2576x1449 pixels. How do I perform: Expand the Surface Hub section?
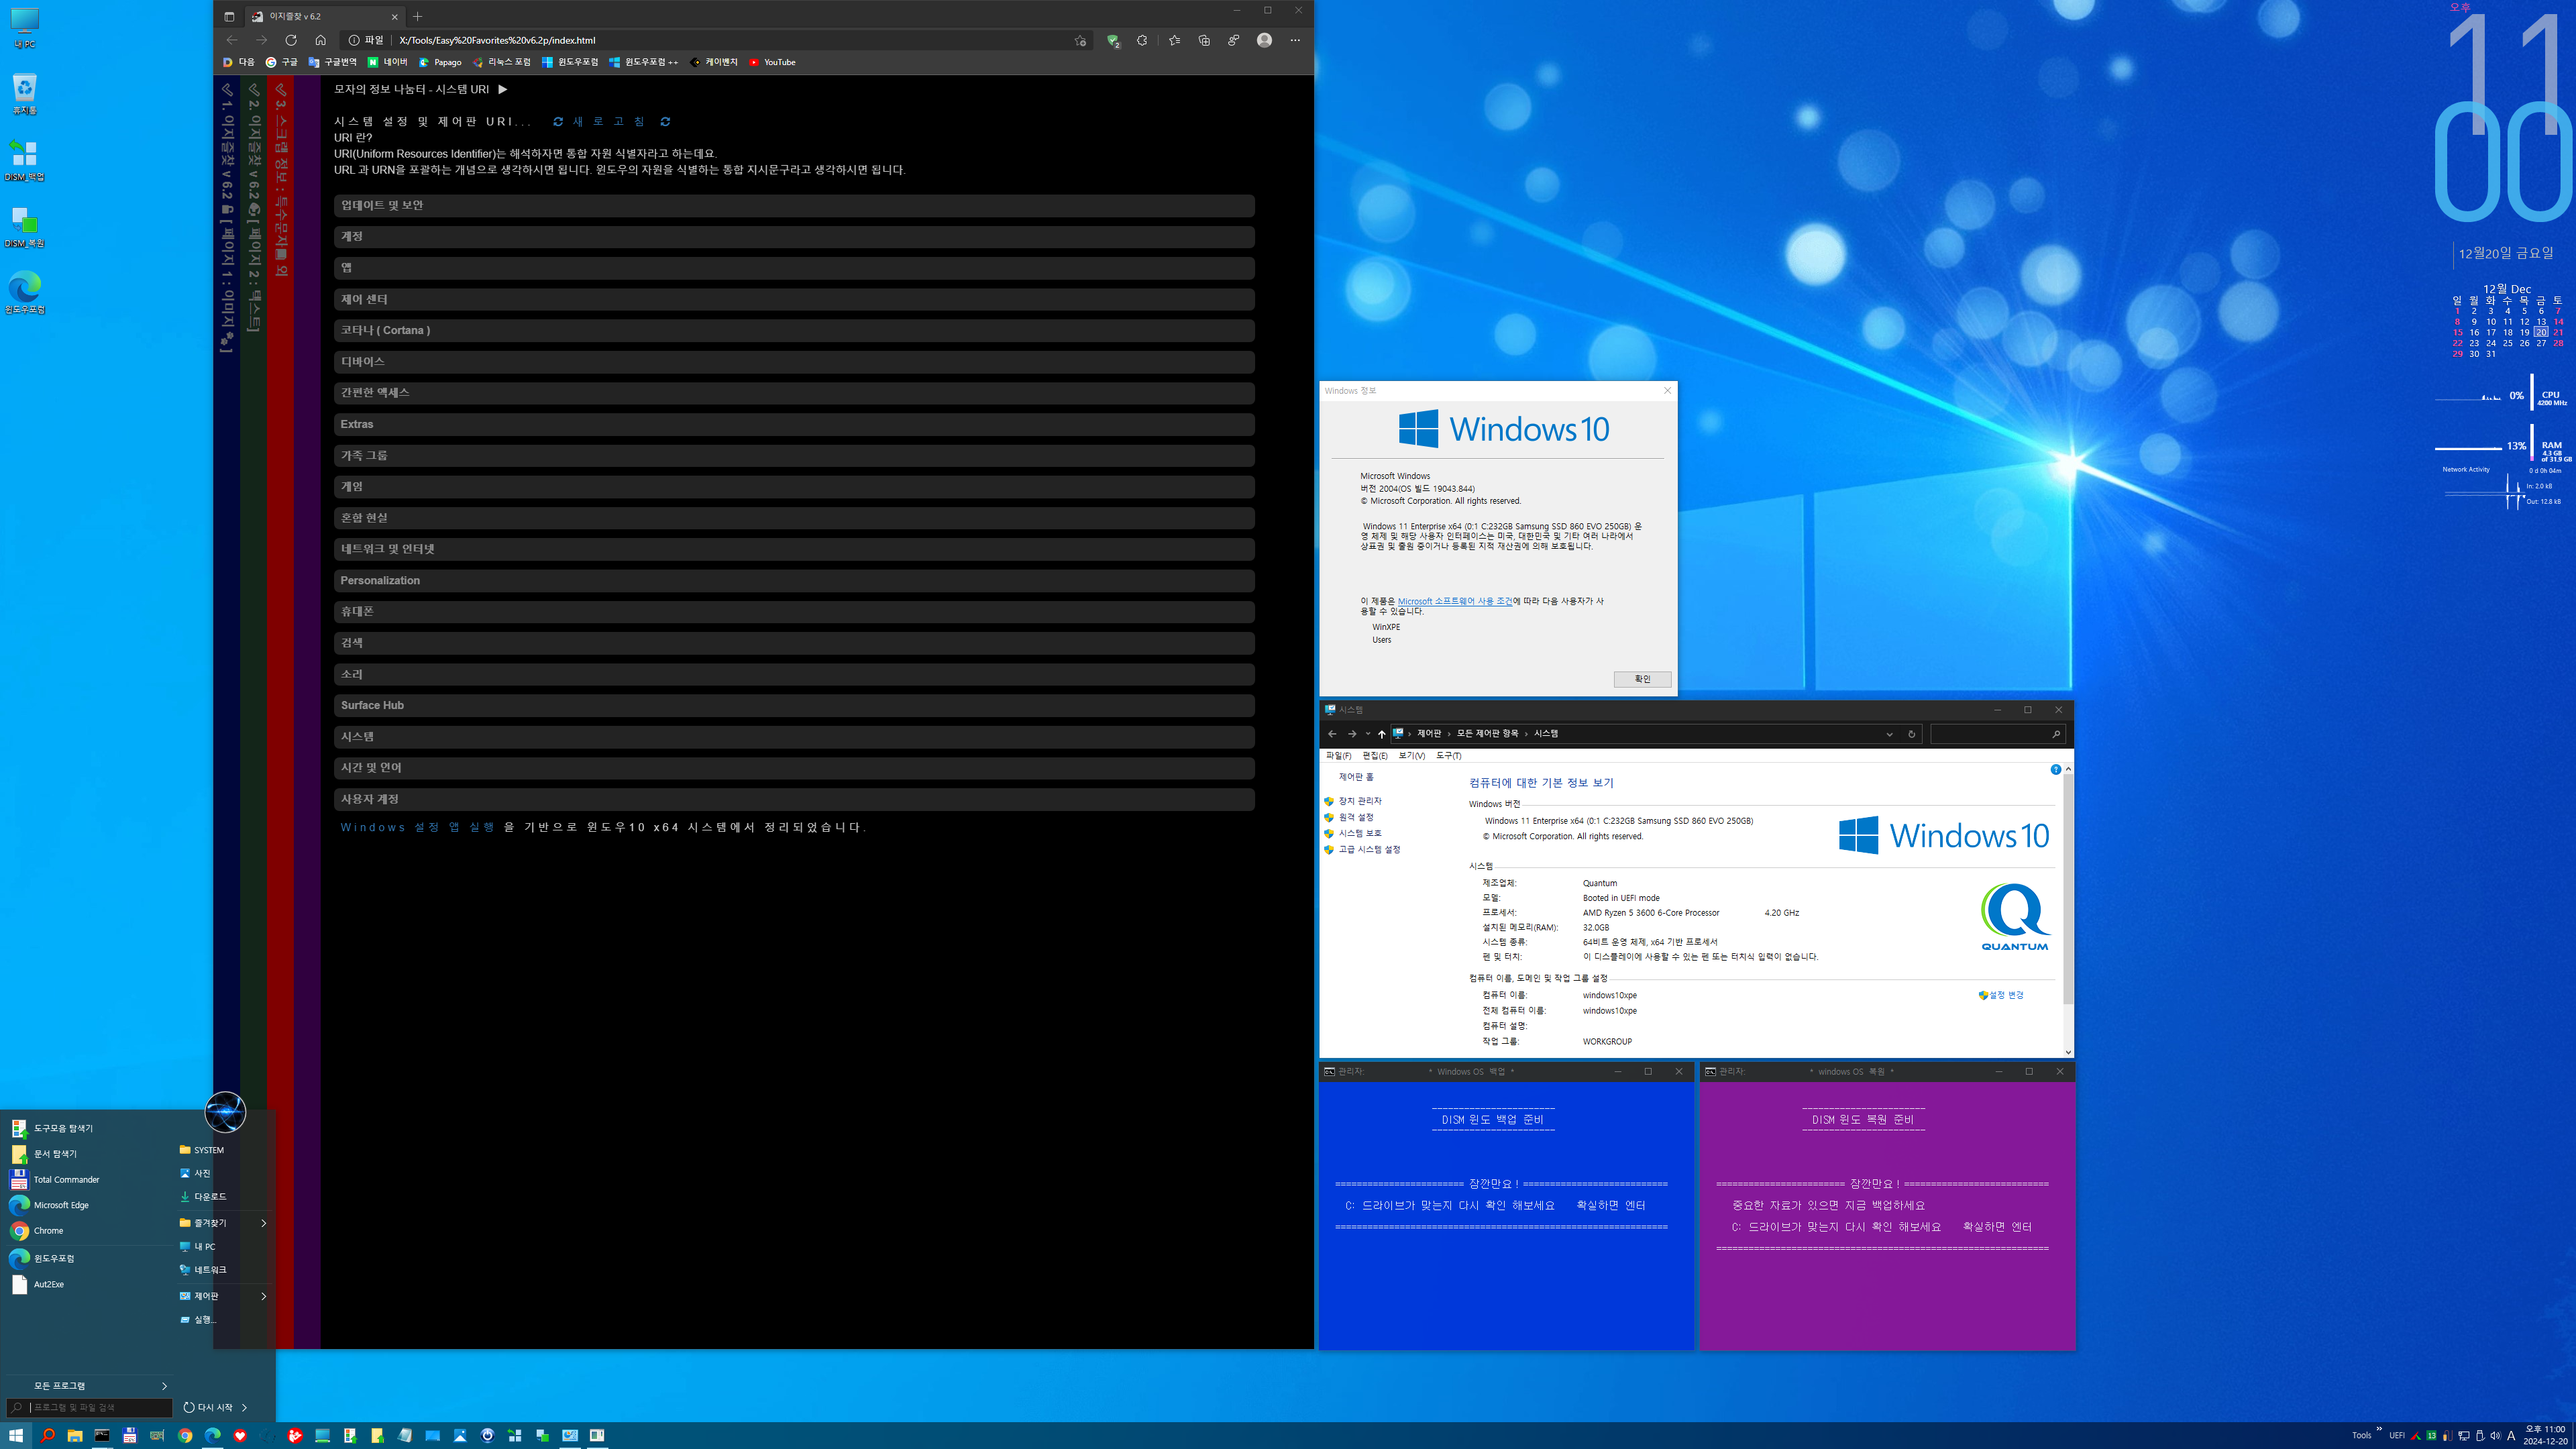(x=794, y=705)
